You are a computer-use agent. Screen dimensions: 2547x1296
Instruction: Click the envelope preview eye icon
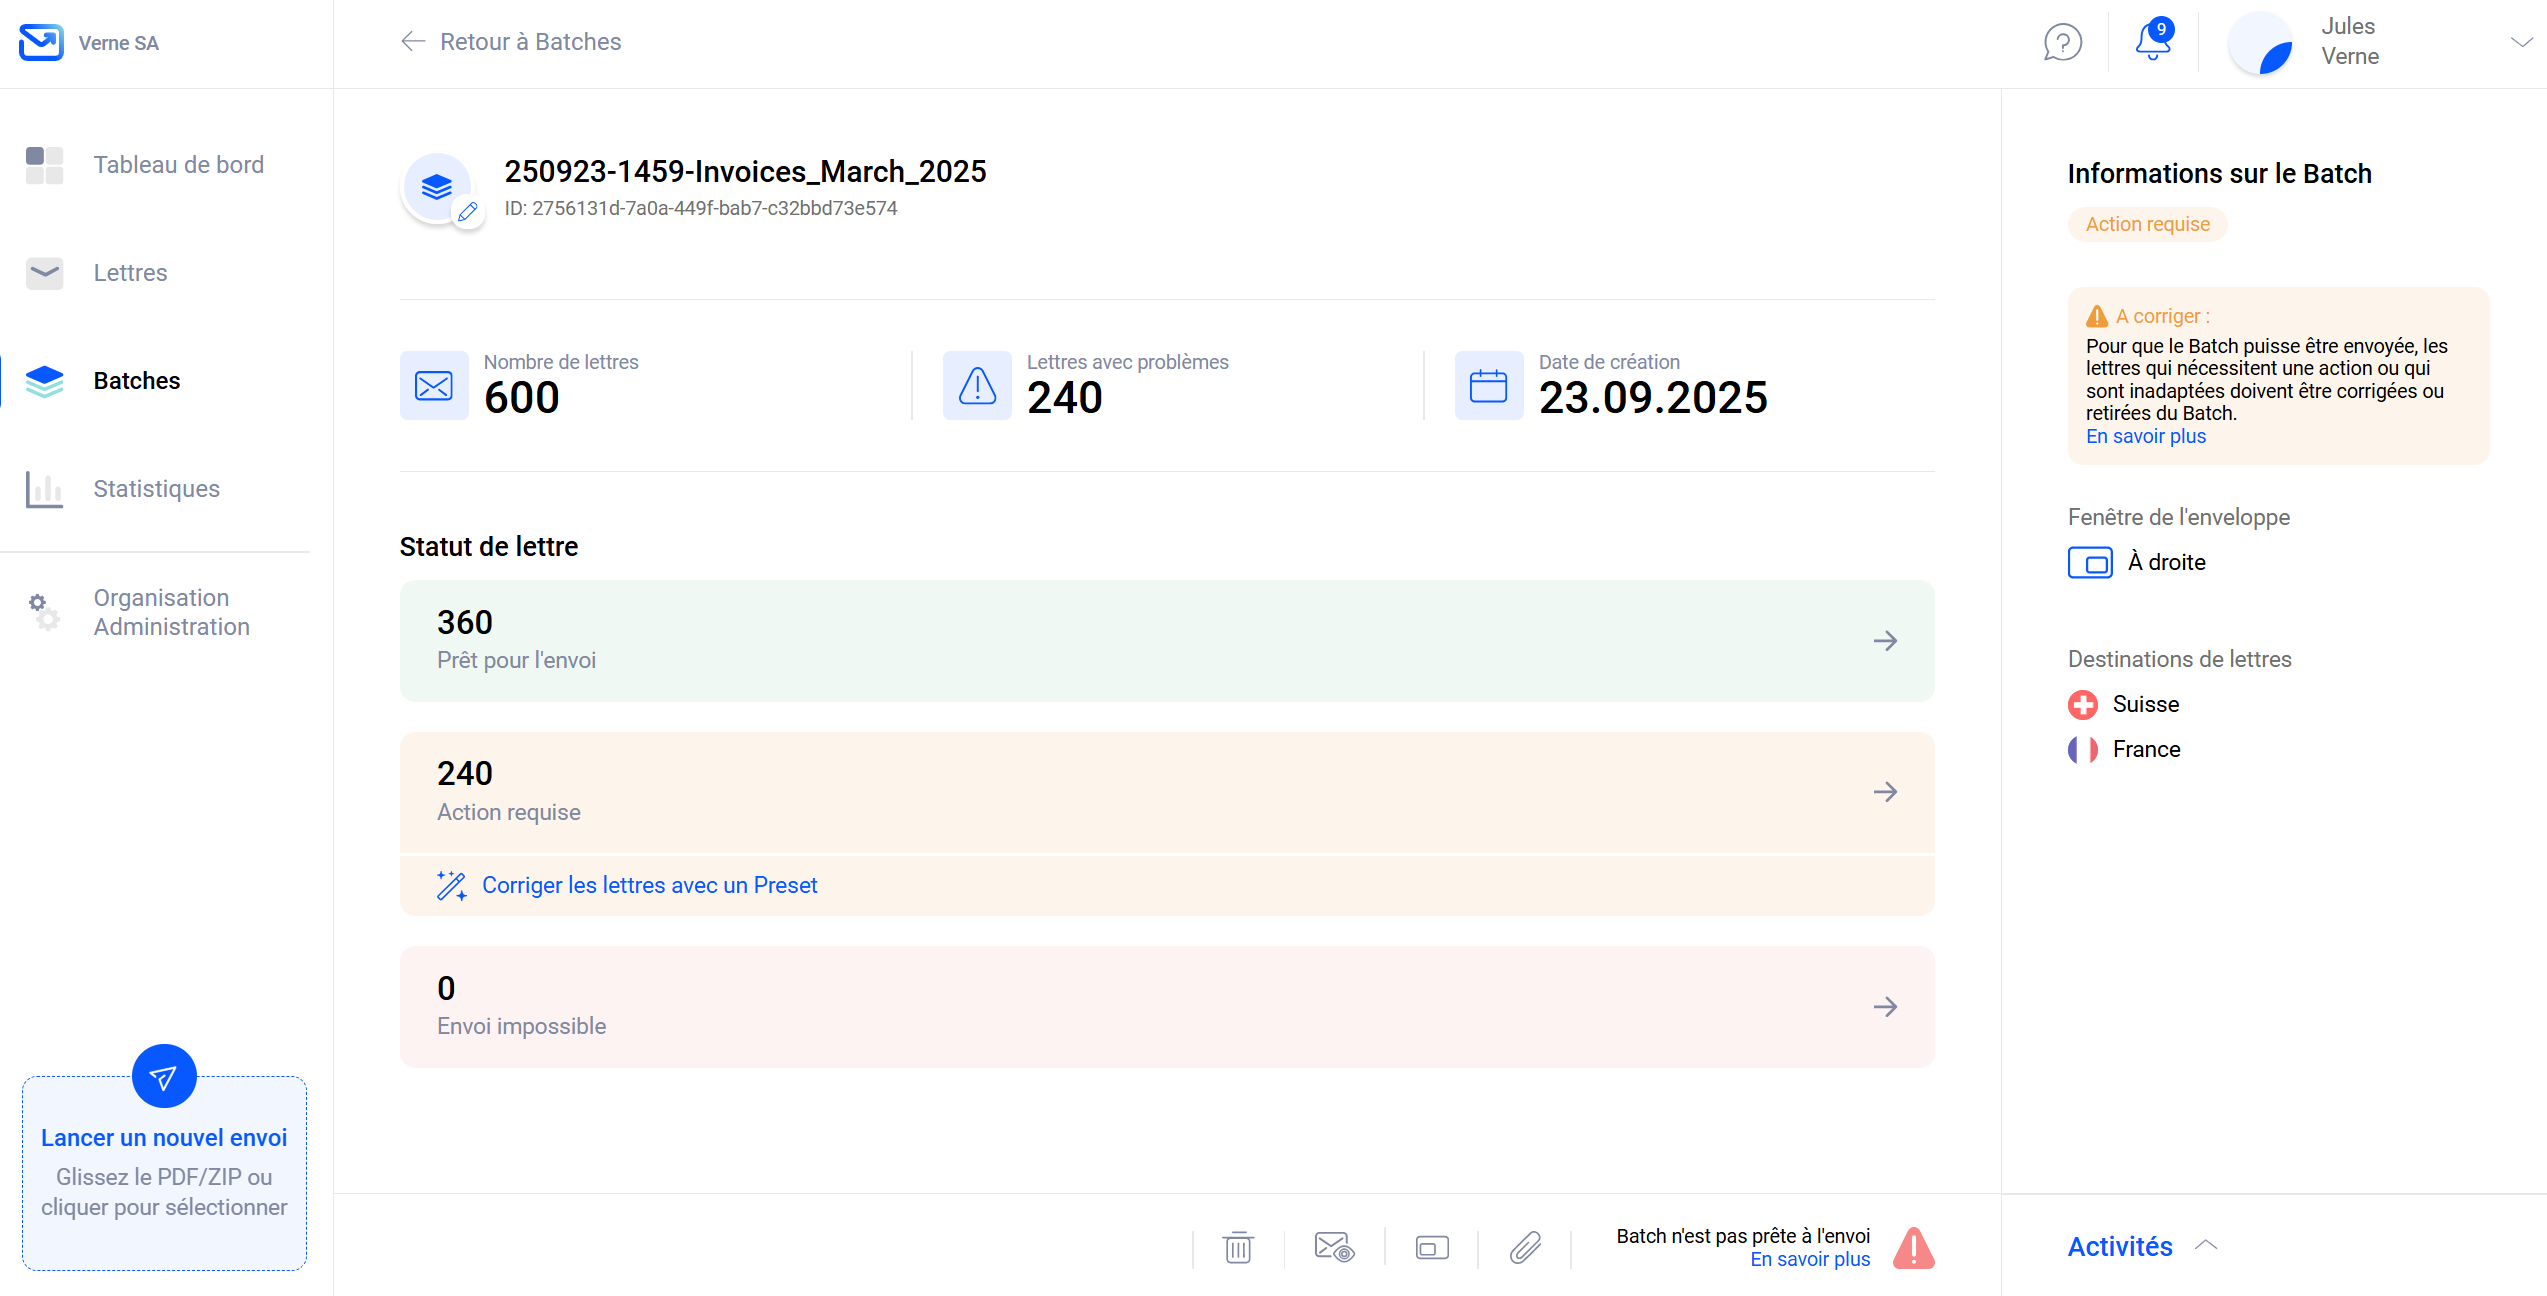[x=1333, y=1247]
